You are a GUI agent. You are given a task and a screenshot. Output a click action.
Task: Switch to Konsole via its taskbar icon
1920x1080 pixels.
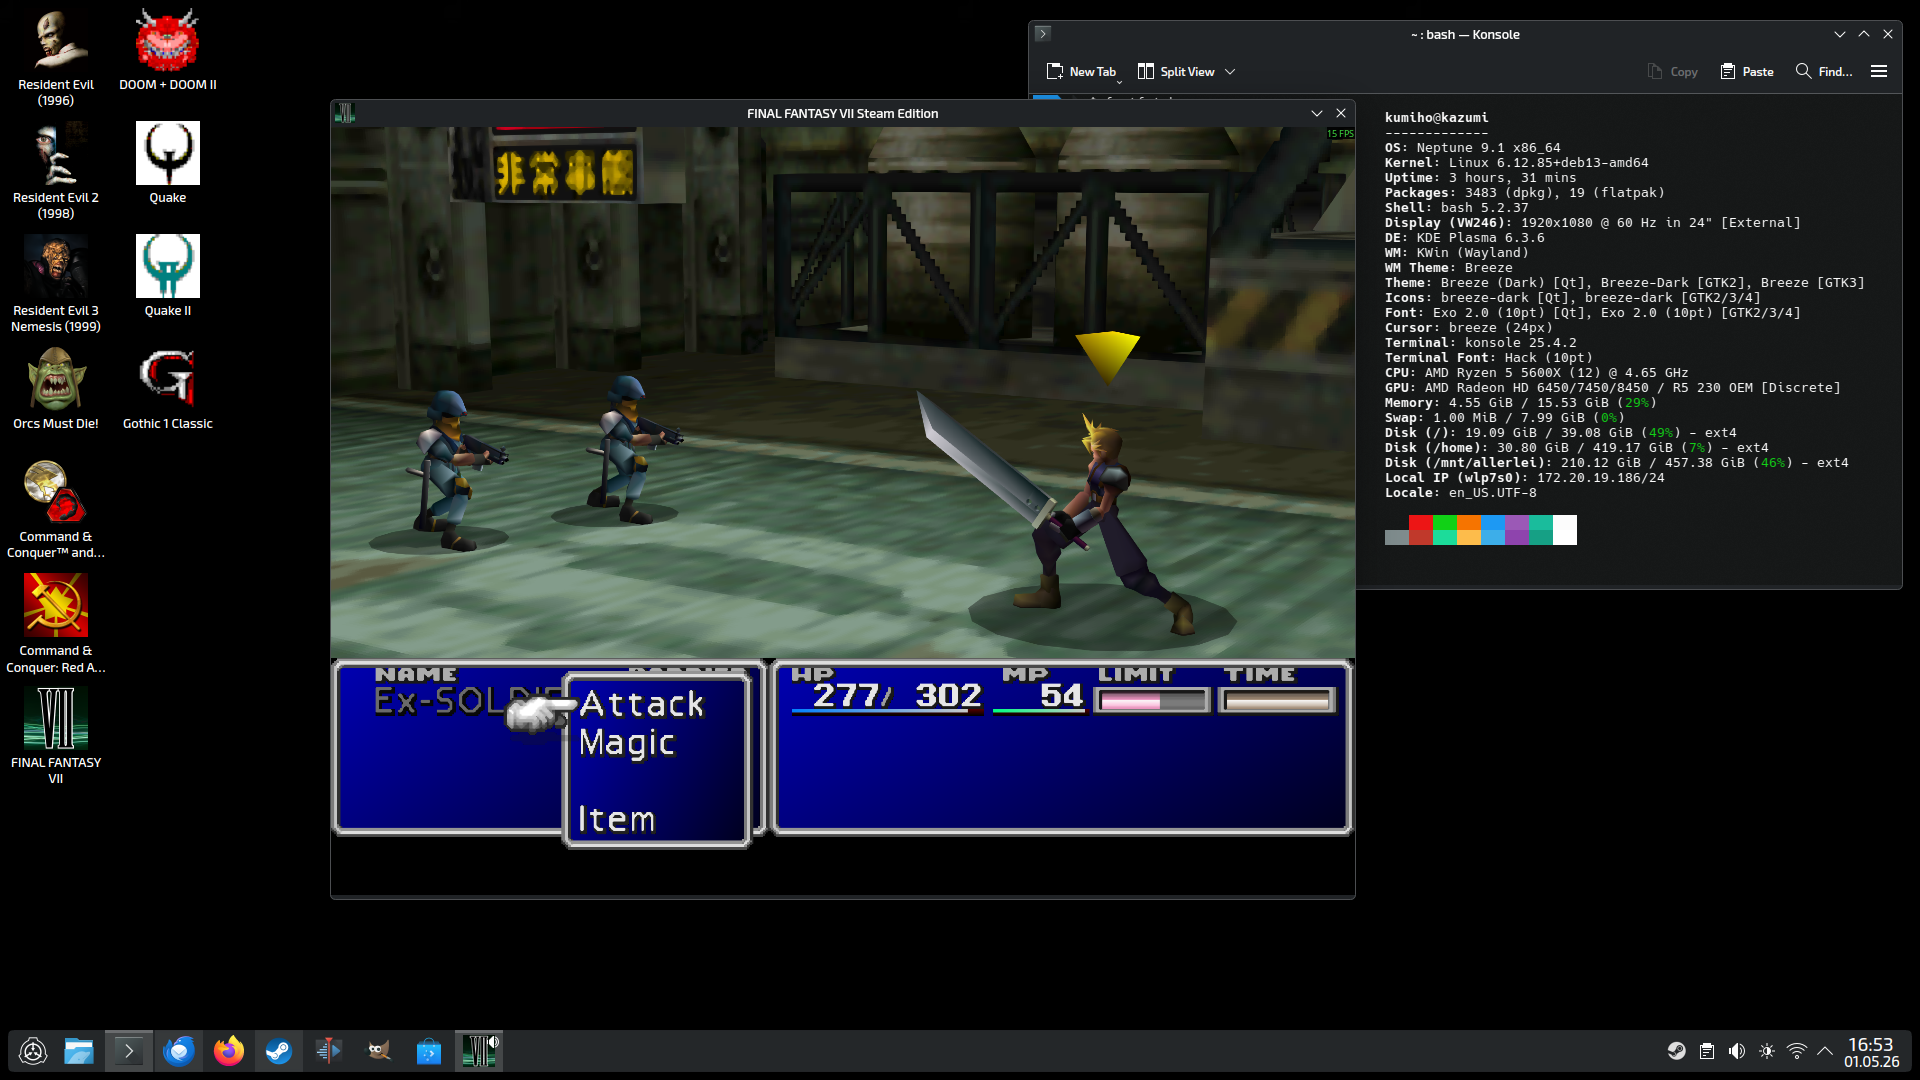(129, 1051)
